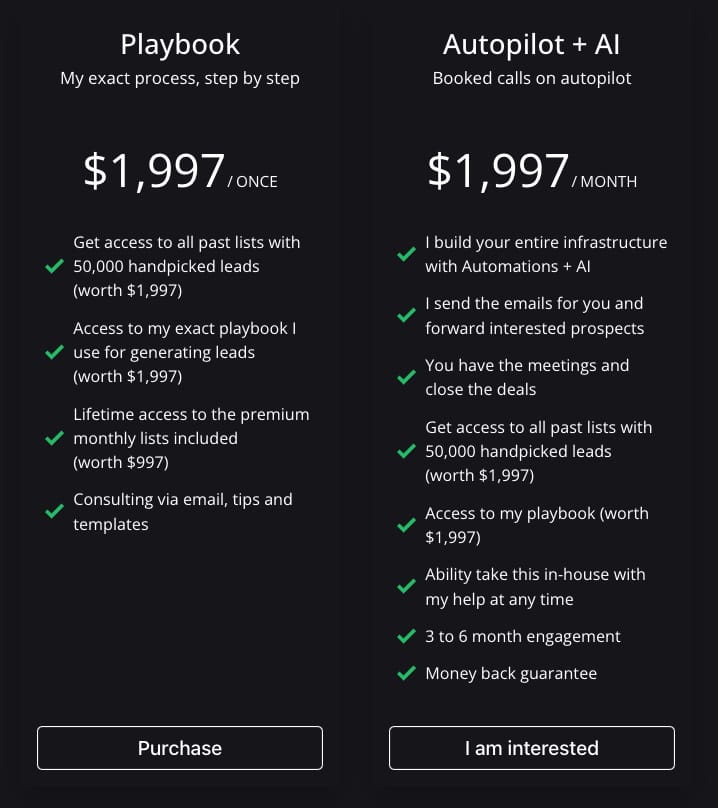
Task: Select checkmark beside send the emails feature
Action: 406,316
